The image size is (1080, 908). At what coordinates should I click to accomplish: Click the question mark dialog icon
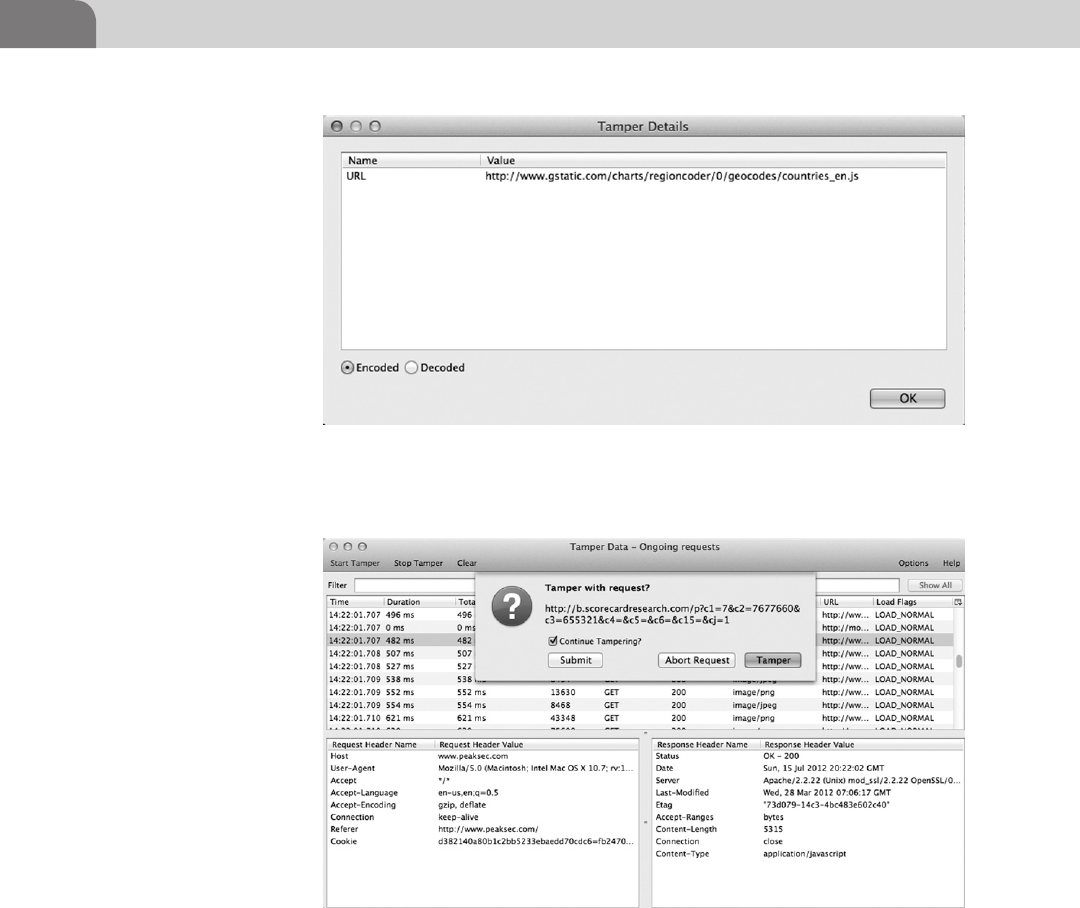point(511,606)
